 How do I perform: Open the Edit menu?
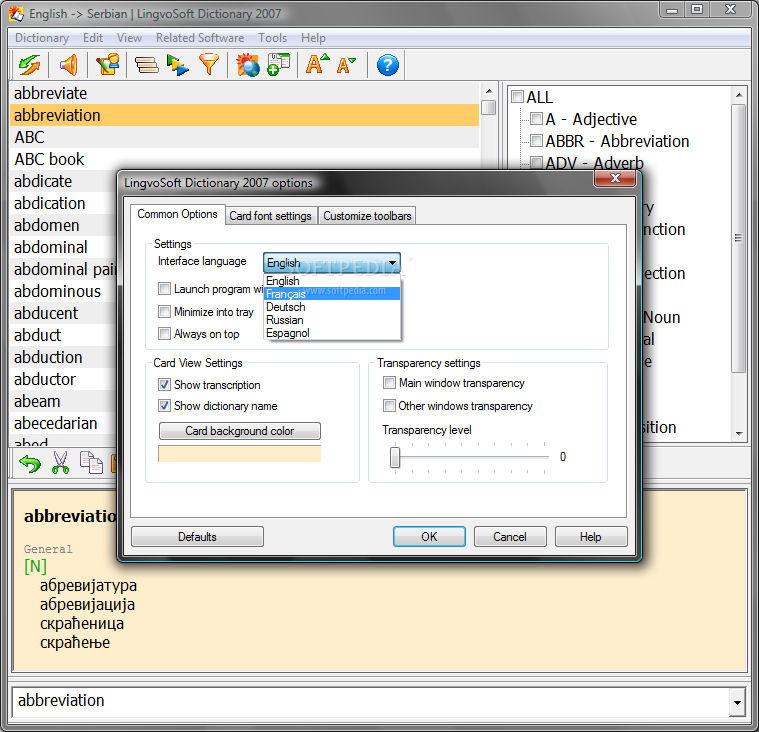click(x=92, y=38)
